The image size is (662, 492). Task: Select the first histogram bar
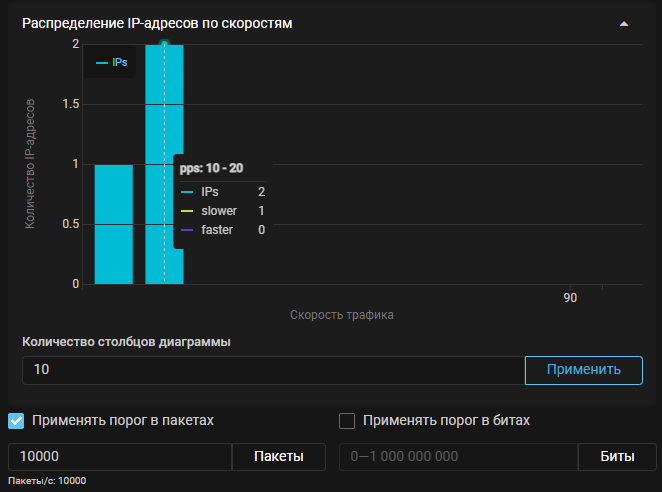[x=114, y=225]
